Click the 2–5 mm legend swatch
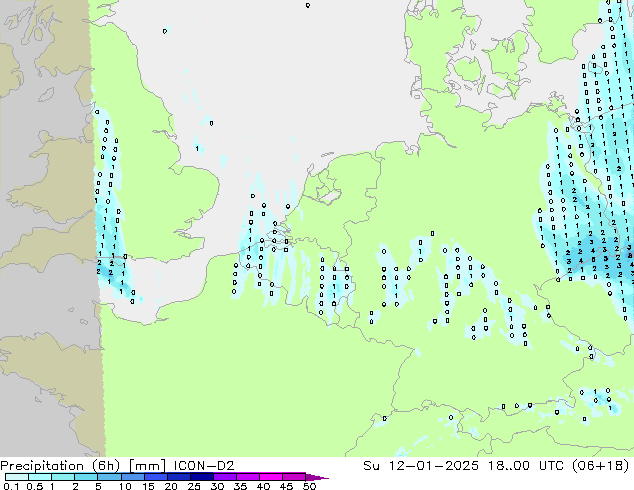Screen dimensions: 634x490 (86, 477)
